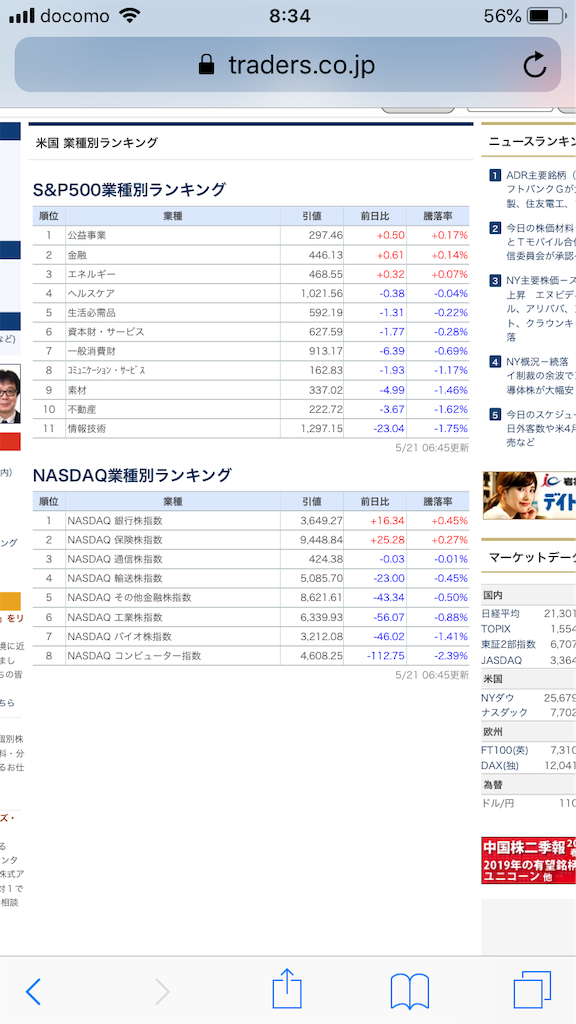The height and width of the screenshot is (1024, 576).
Task: Tap the Safari reload page icon
Action: tap(534, 65)
